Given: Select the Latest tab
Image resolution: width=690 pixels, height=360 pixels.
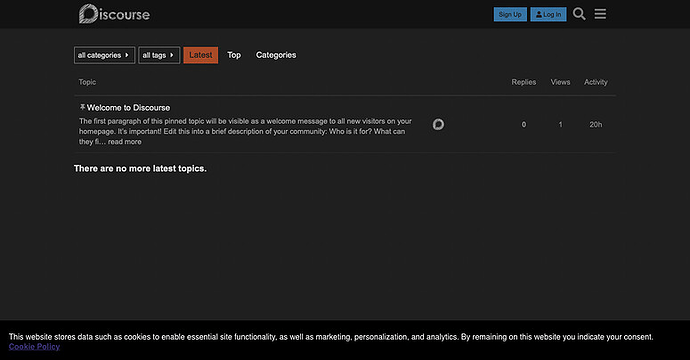Looking at the screenshot, I should 201,55.
